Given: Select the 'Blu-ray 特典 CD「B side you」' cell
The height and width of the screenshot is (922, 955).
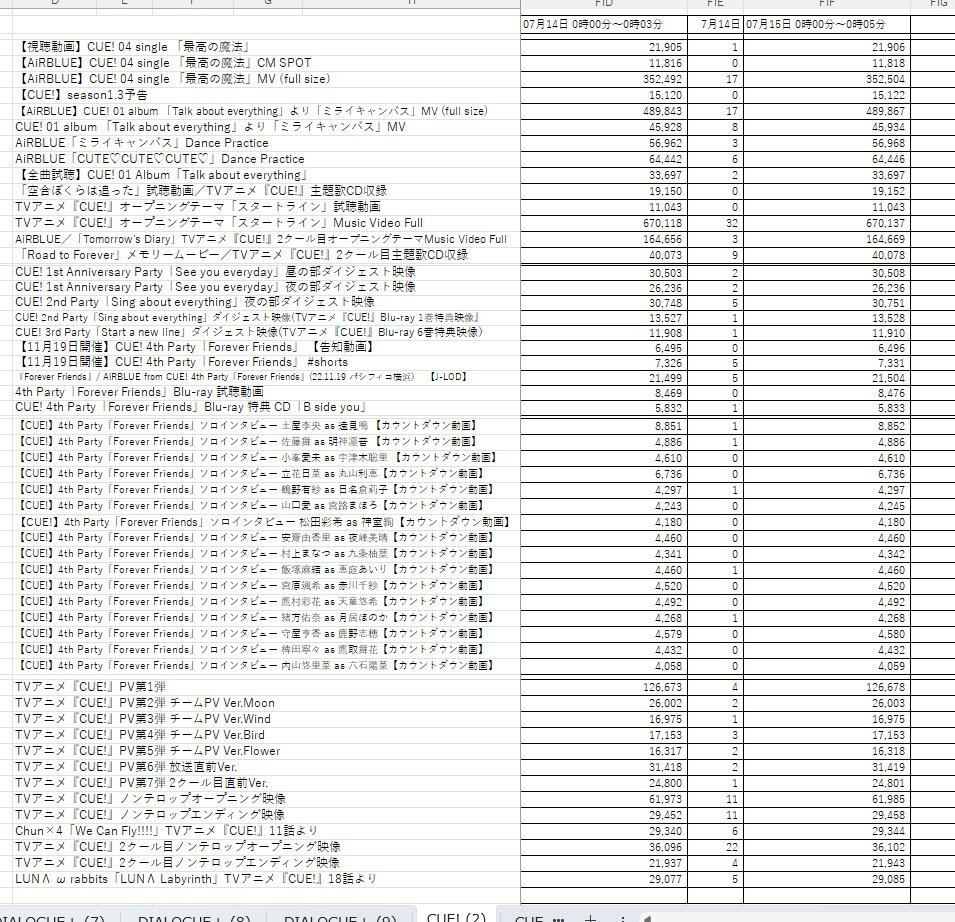Looking at the screenshot, I should 266,407.
